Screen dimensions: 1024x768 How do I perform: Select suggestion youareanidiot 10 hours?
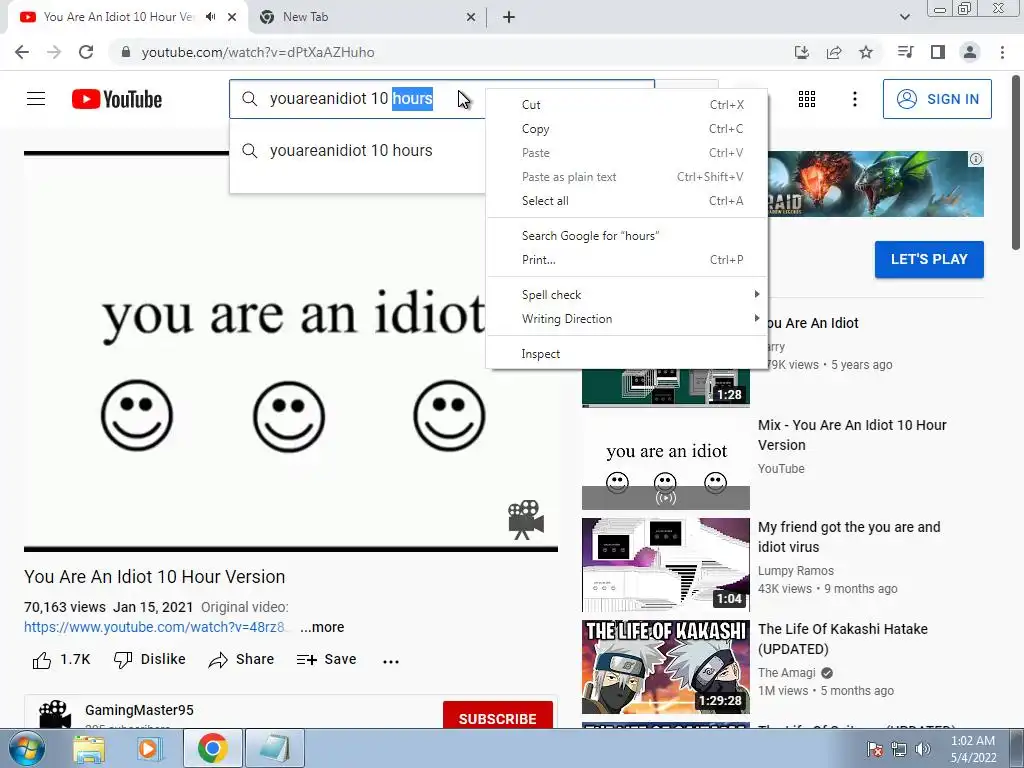[357, 151]
